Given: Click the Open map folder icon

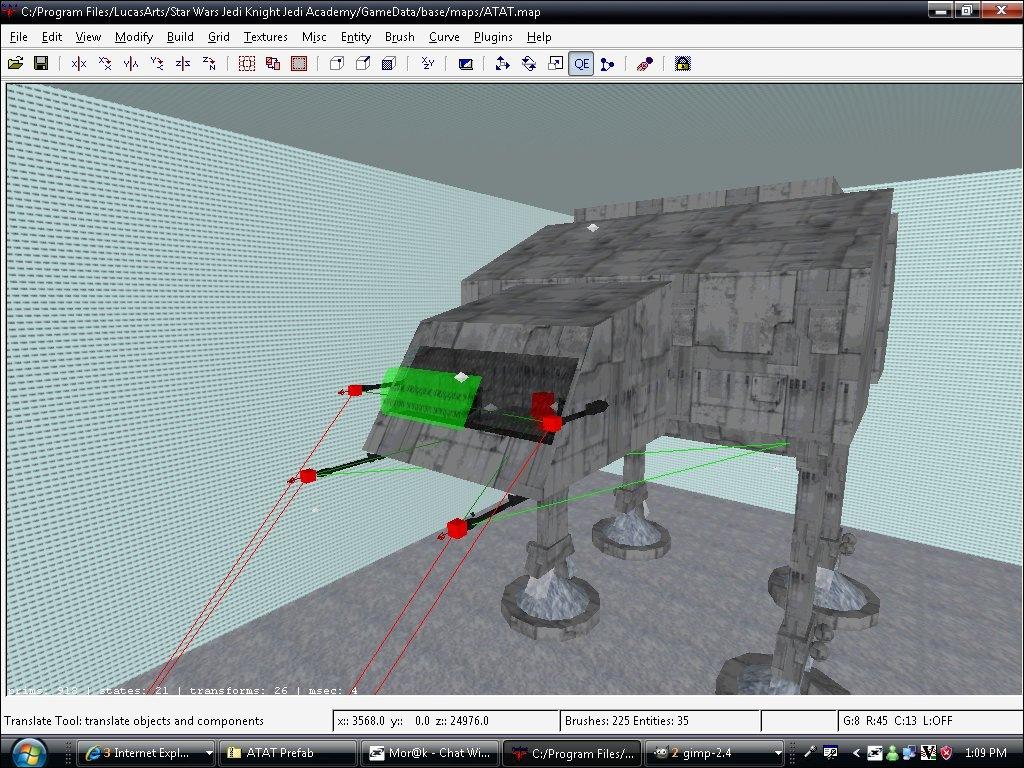Looking at the screenshot, I should coord(15,64).
